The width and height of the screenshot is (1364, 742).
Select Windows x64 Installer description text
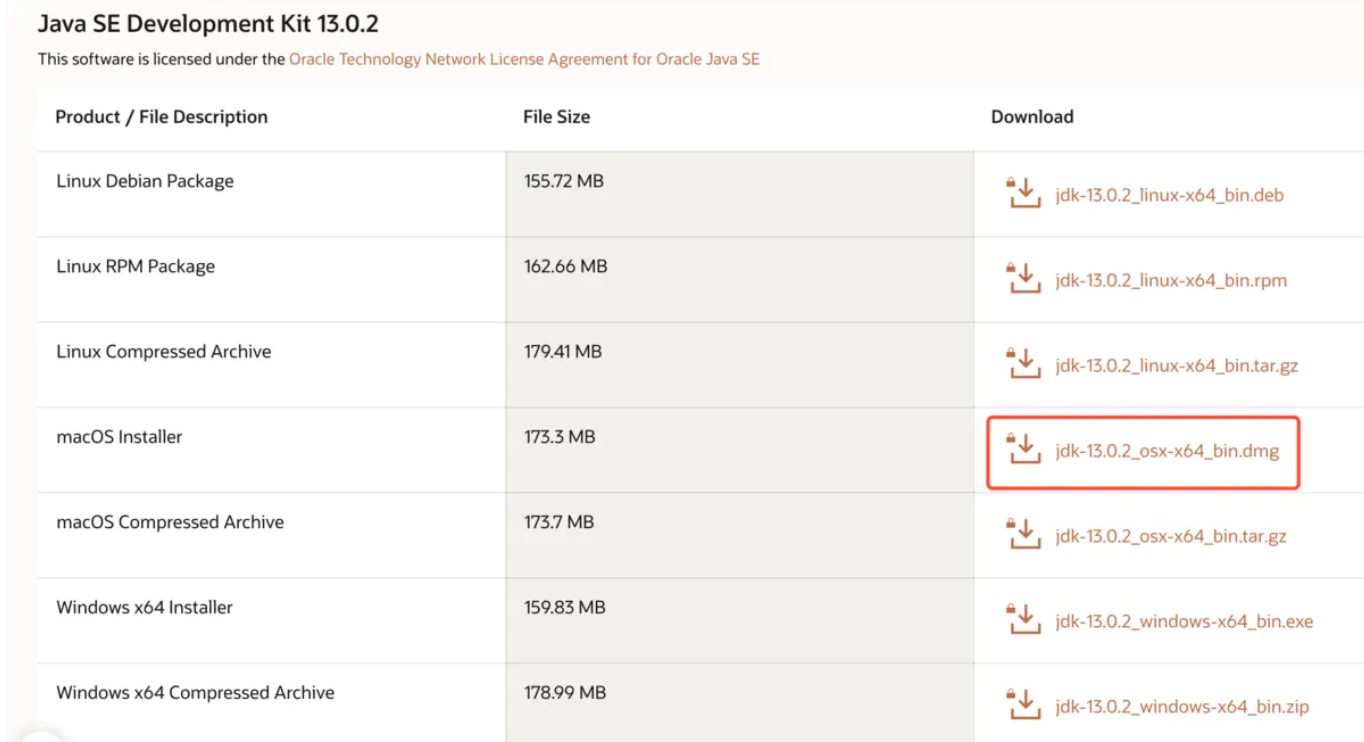tap(144, 607)
